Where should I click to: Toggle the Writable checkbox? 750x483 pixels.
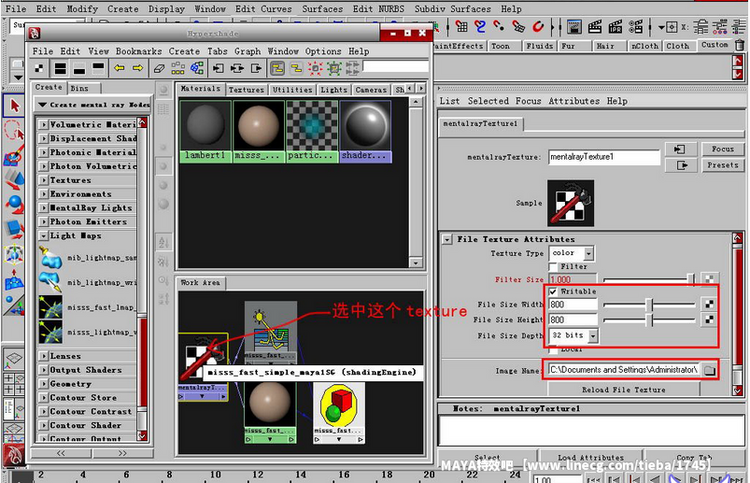pos(553,291)
